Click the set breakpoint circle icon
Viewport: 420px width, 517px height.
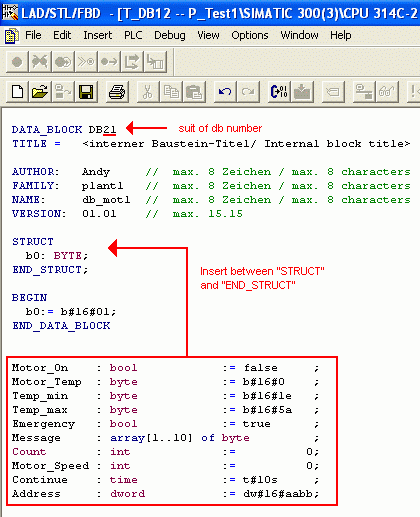pyautogui.click(x=17, y=62)
